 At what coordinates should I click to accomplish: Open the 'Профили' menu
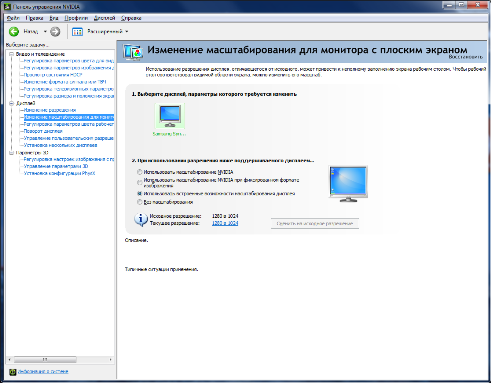pyautogui.click(x=76, y=18)
